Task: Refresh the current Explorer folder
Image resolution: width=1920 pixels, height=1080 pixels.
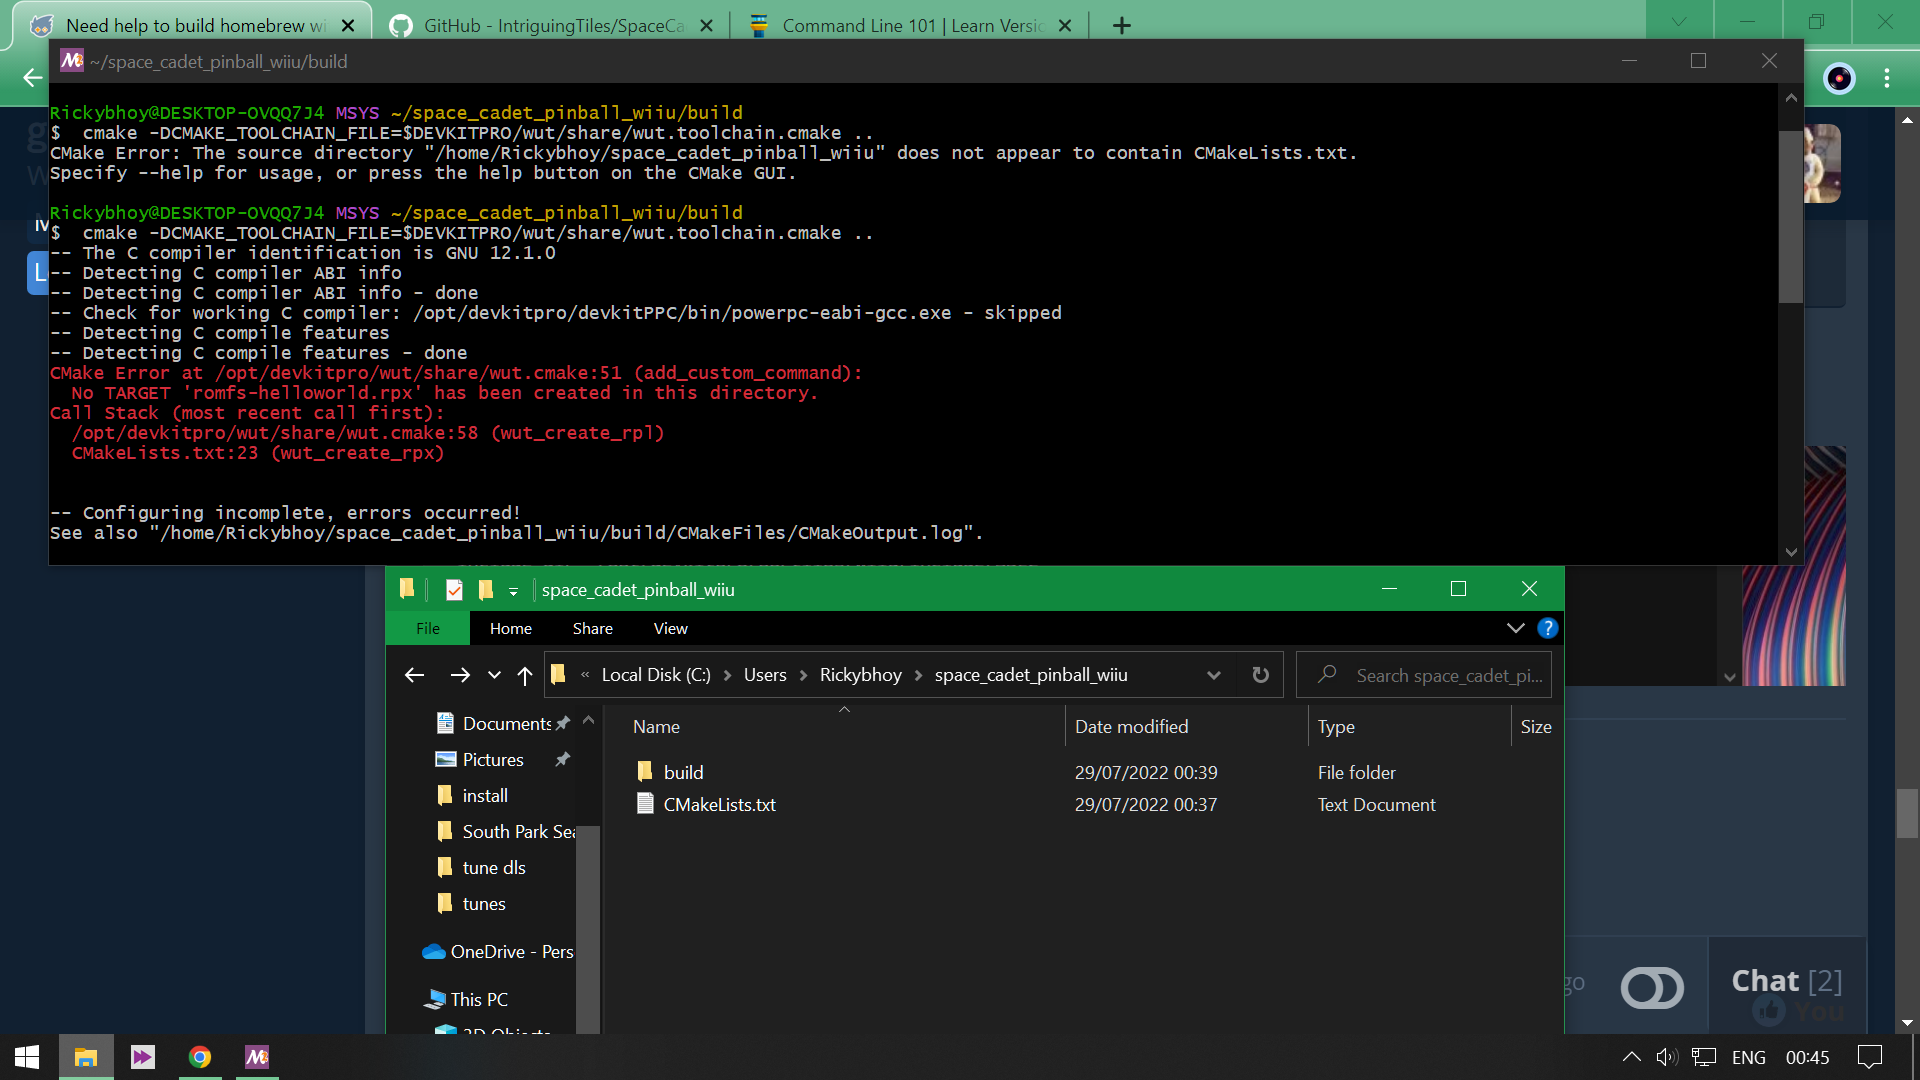Action: [1261, 675]
